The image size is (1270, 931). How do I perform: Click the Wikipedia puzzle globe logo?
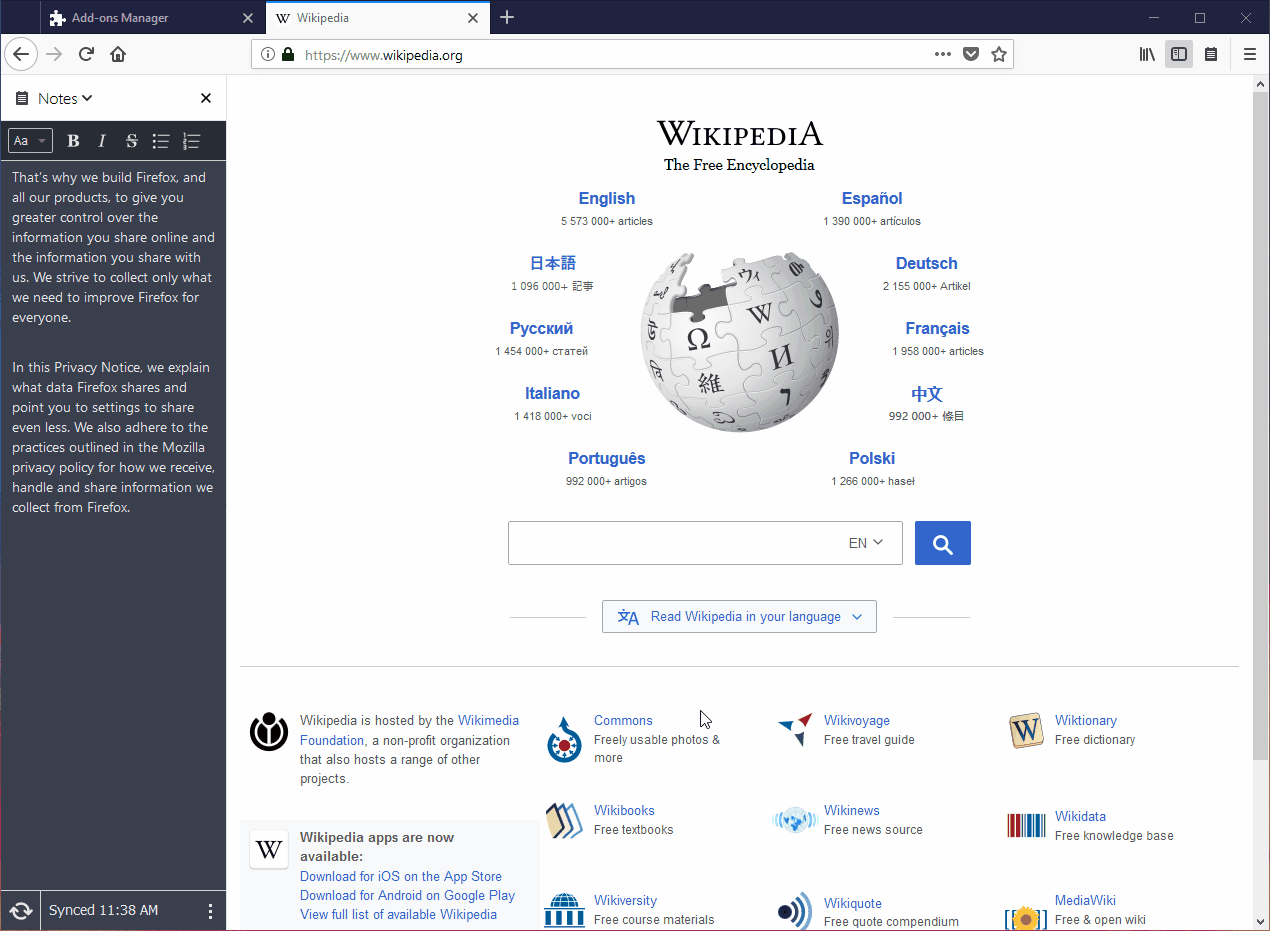point(739,340)
